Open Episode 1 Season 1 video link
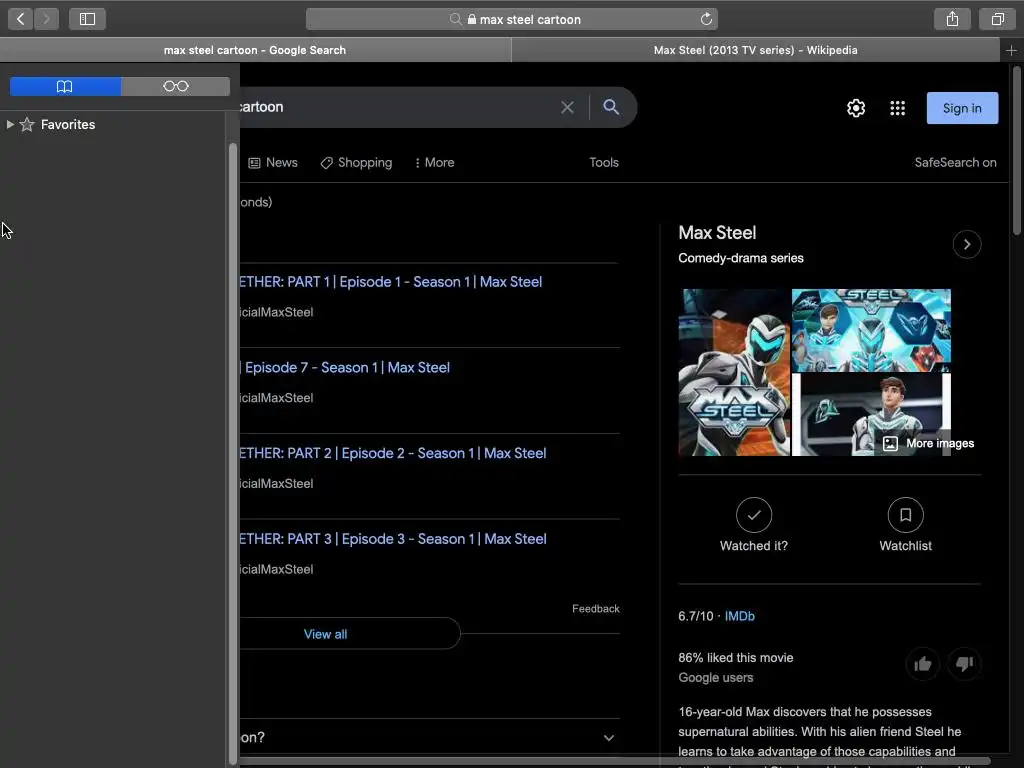This screenshot has width=1024, height=768. pos(391,282)
